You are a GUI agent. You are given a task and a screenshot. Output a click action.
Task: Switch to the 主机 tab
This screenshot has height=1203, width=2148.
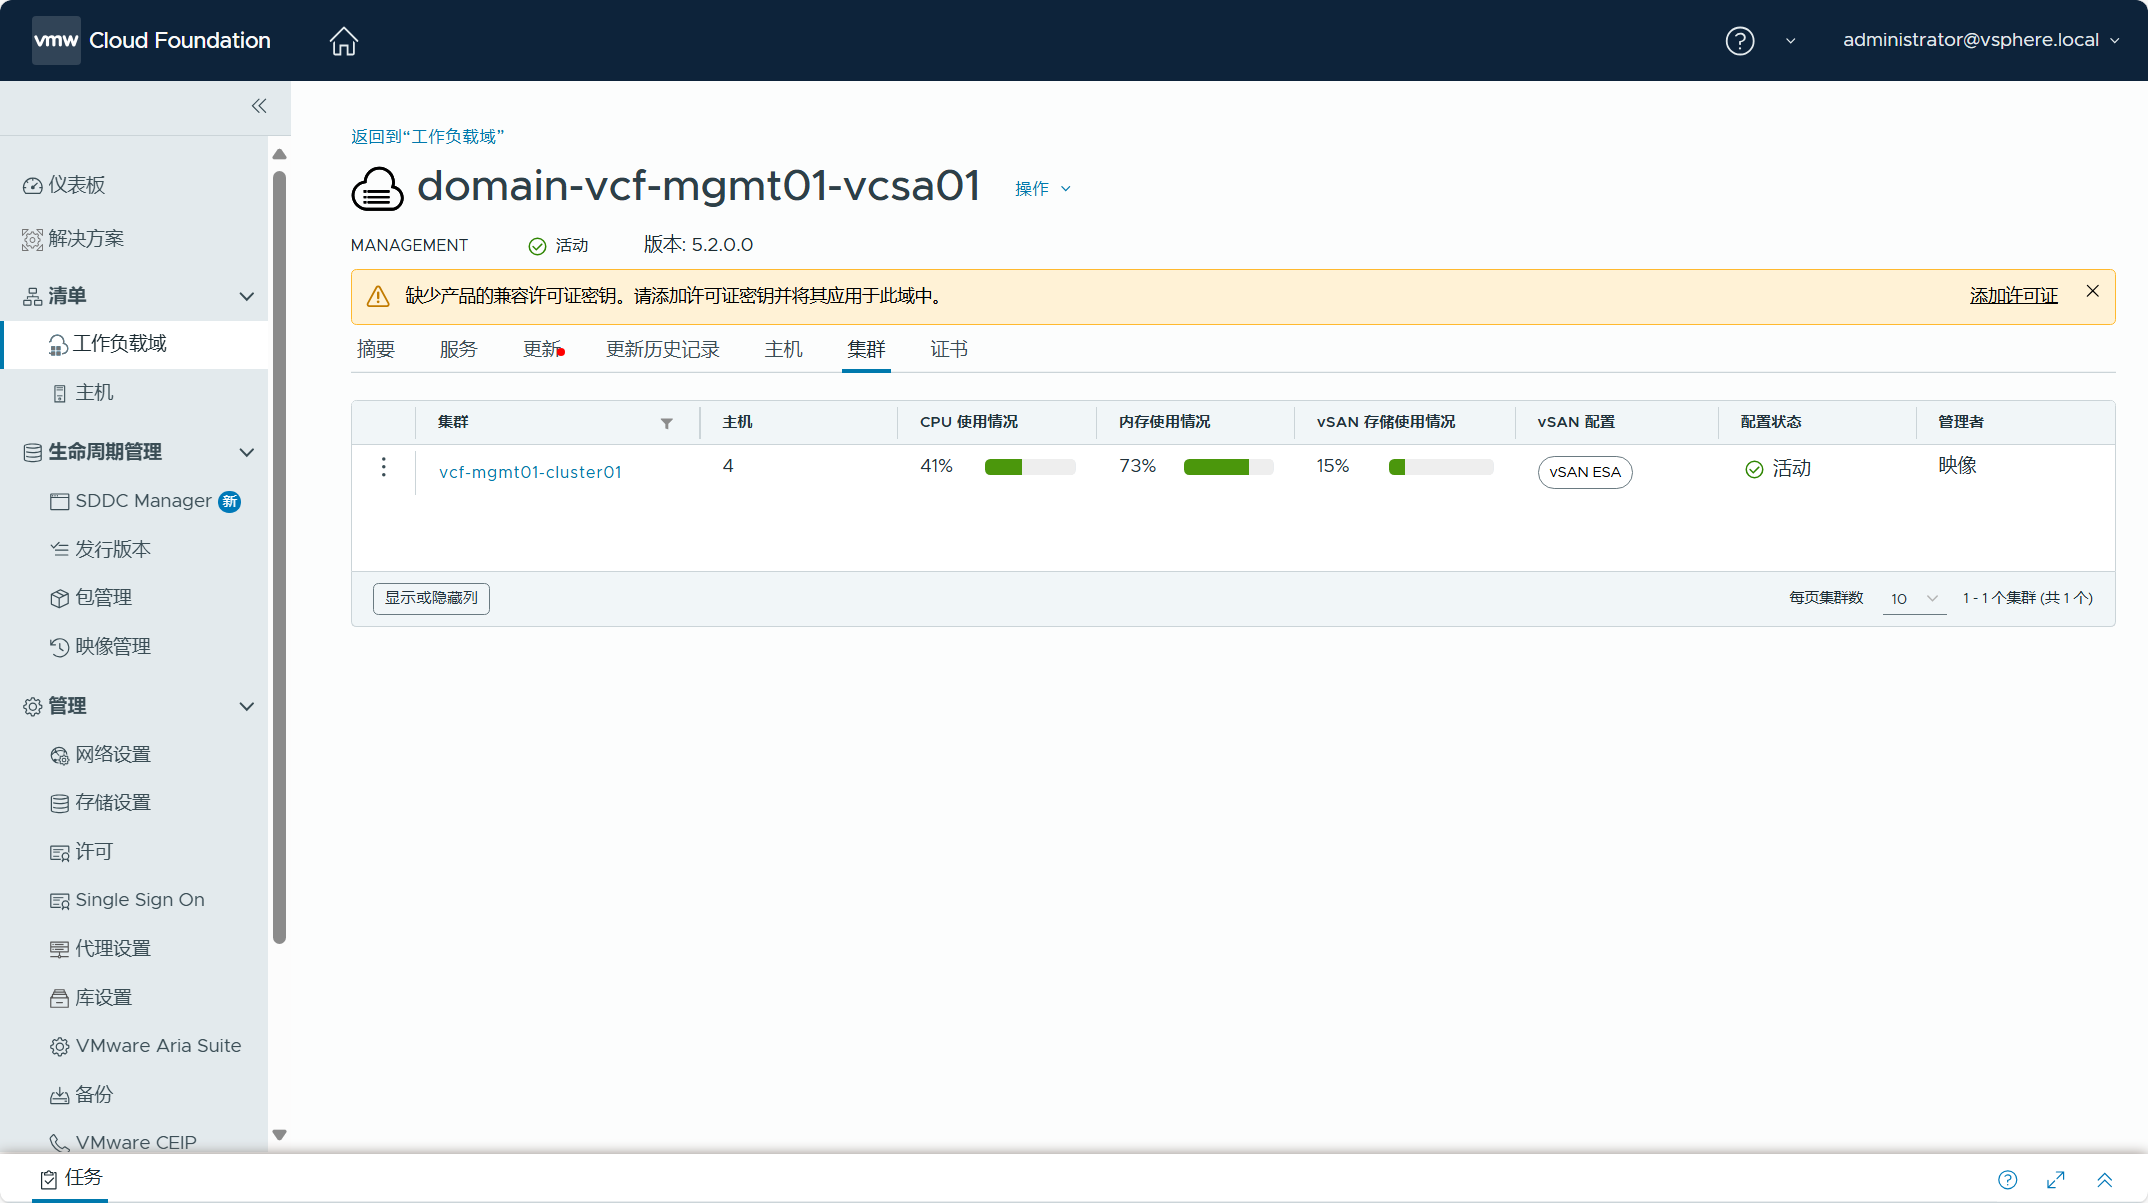tap(783, 350)
